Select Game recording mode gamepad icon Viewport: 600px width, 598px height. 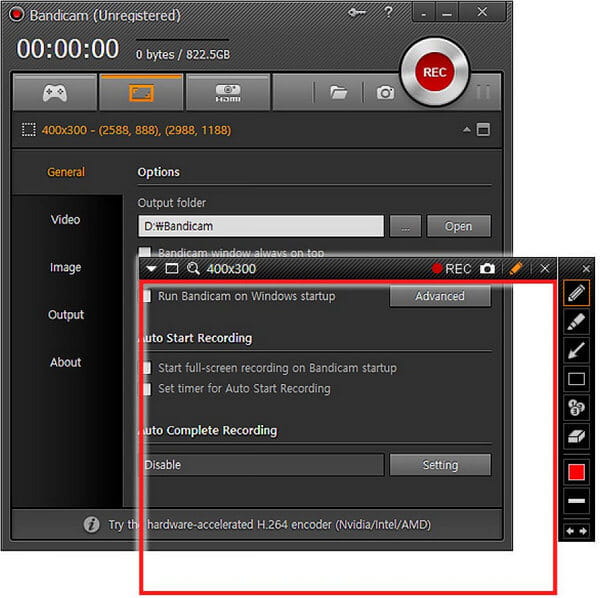(55, 93)
